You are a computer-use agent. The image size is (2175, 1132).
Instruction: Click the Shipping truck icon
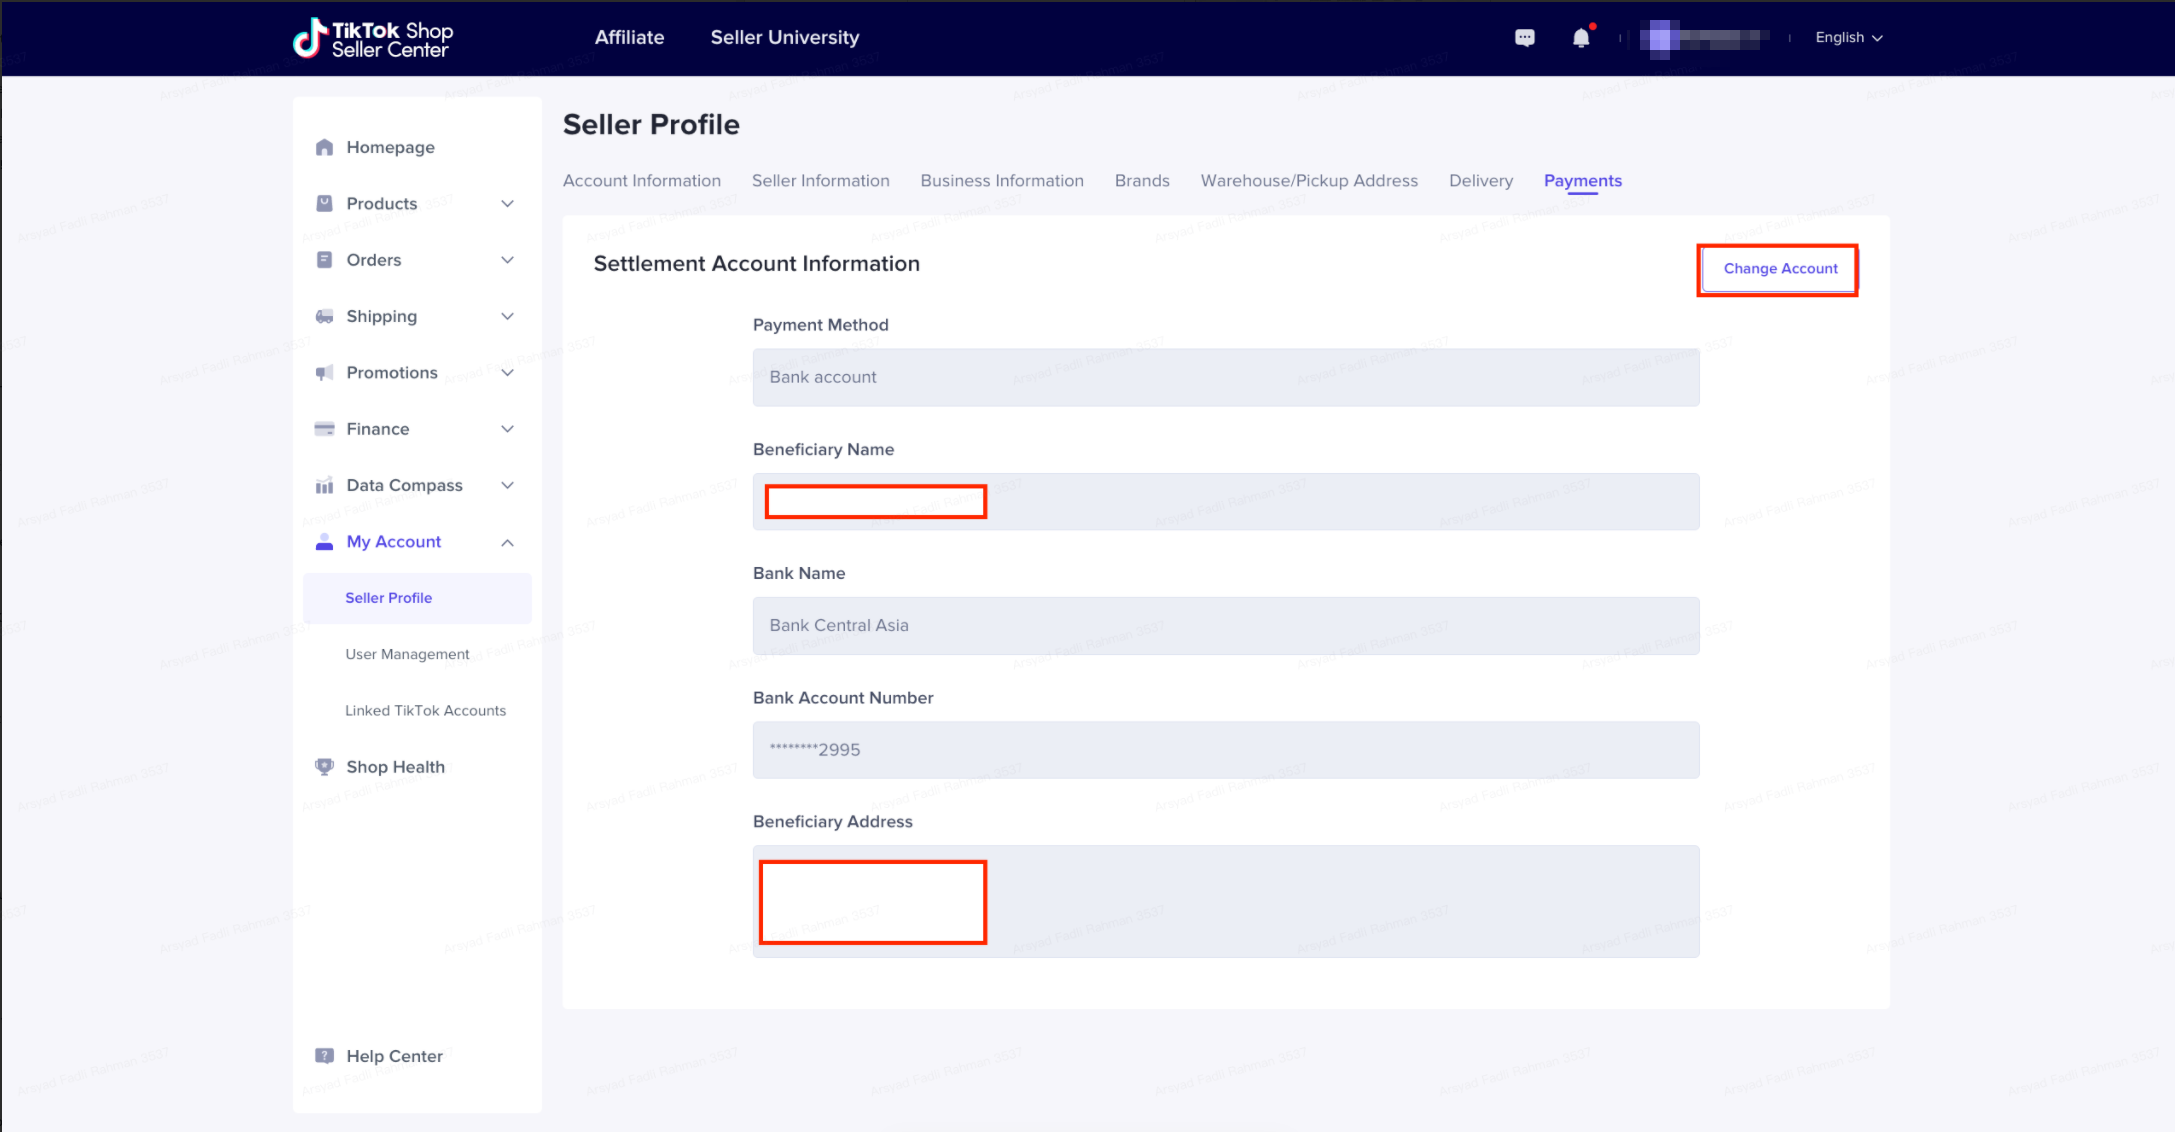point(324,316)
